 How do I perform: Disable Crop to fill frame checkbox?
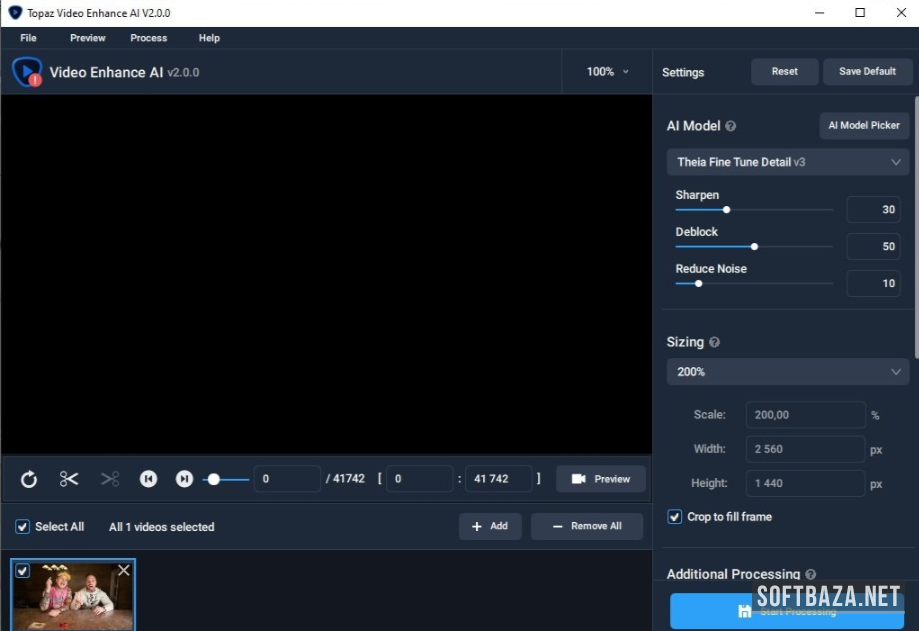tap(675, 517)
